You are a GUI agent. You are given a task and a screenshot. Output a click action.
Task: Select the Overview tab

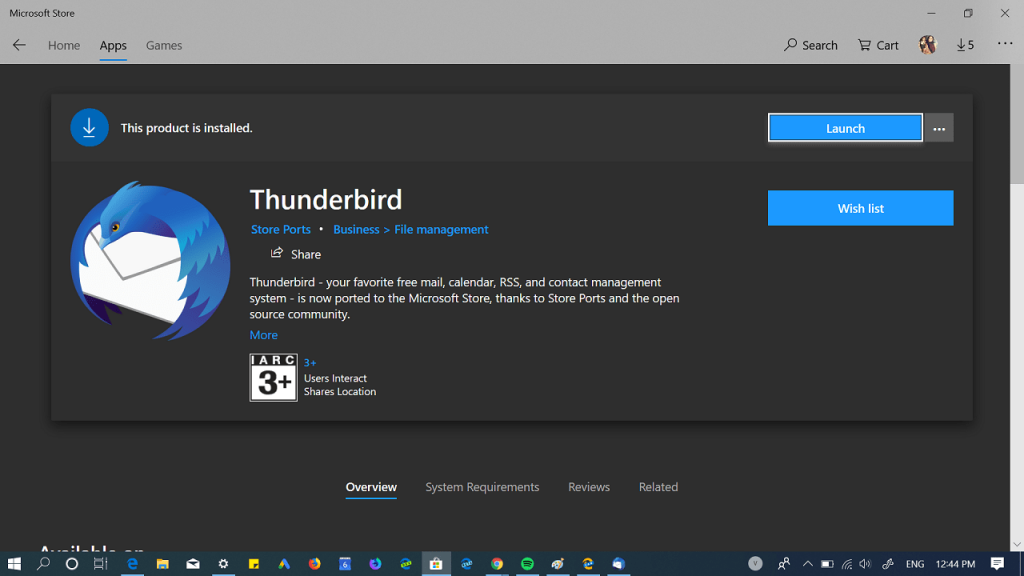(371, 487)
